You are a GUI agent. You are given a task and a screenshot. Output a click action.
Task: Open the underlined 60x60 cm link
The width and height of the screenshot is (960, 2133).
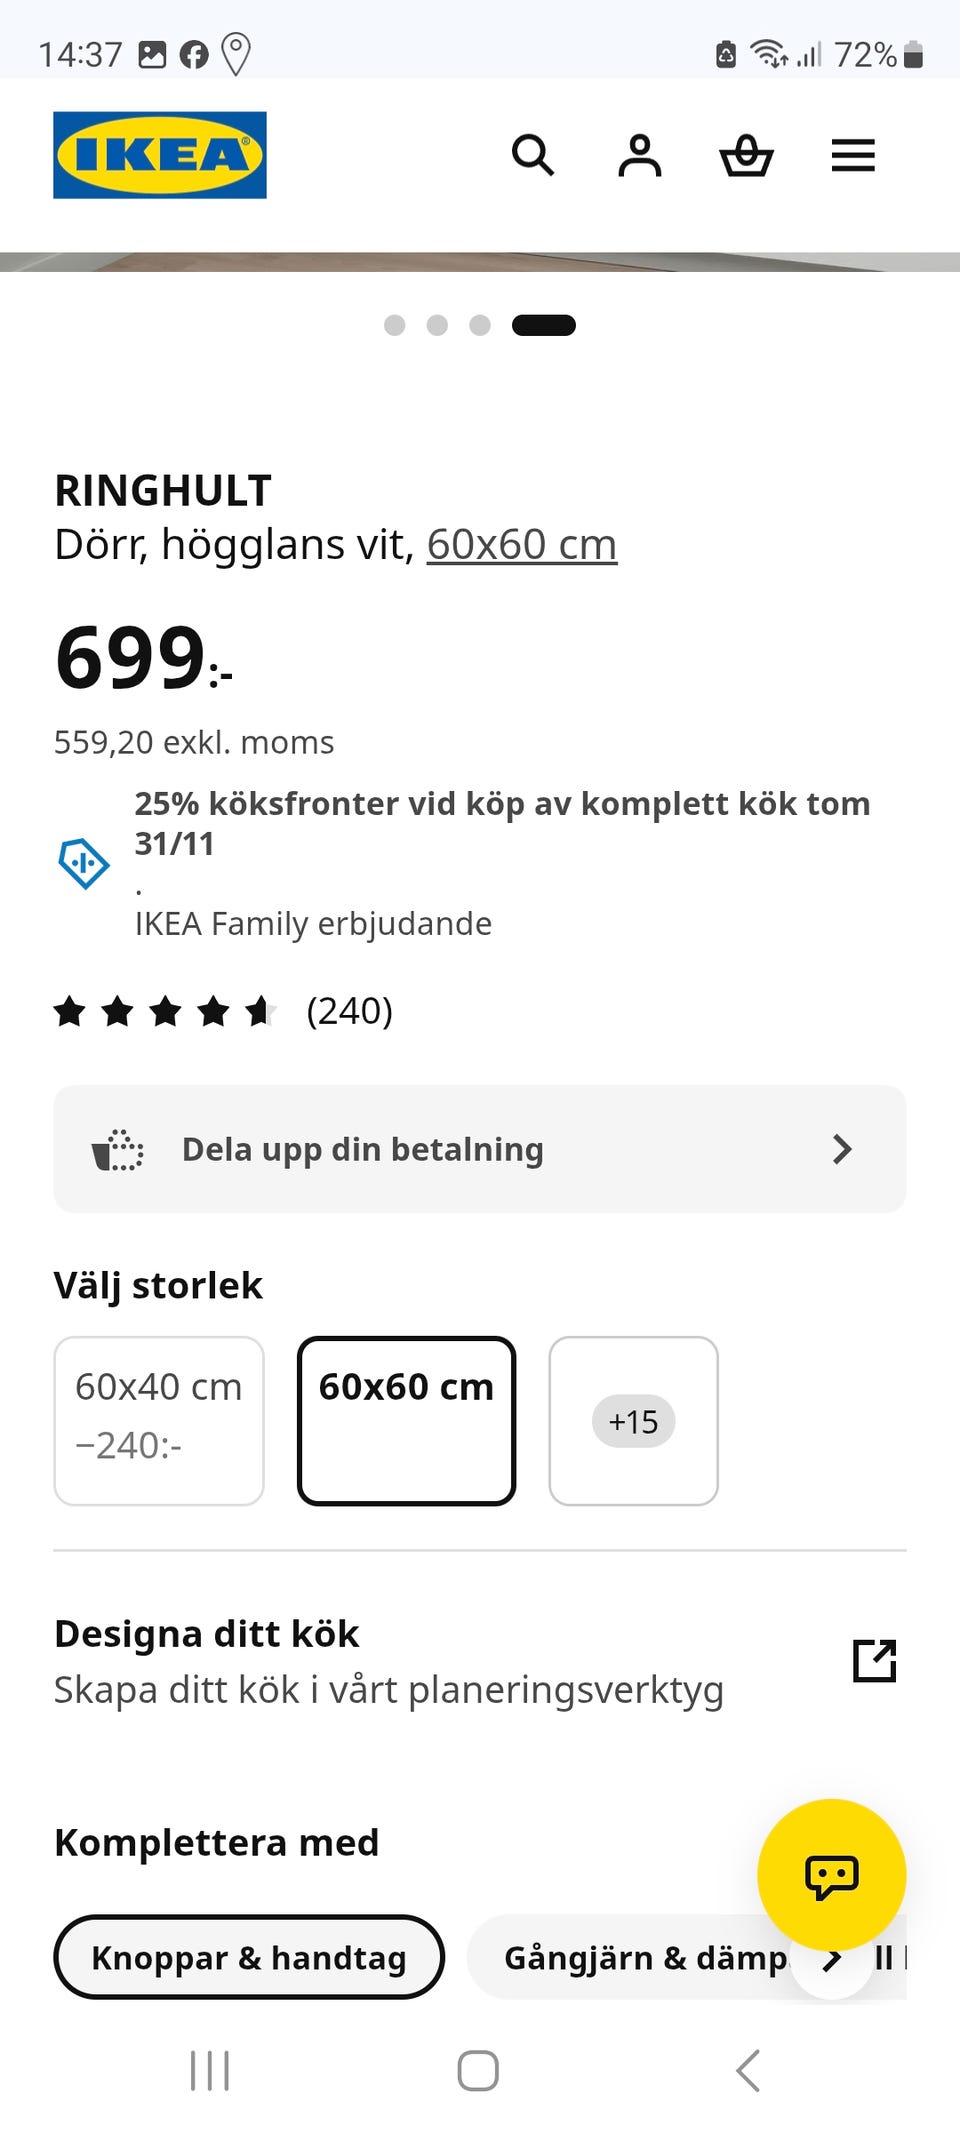[x=522, y=545]
